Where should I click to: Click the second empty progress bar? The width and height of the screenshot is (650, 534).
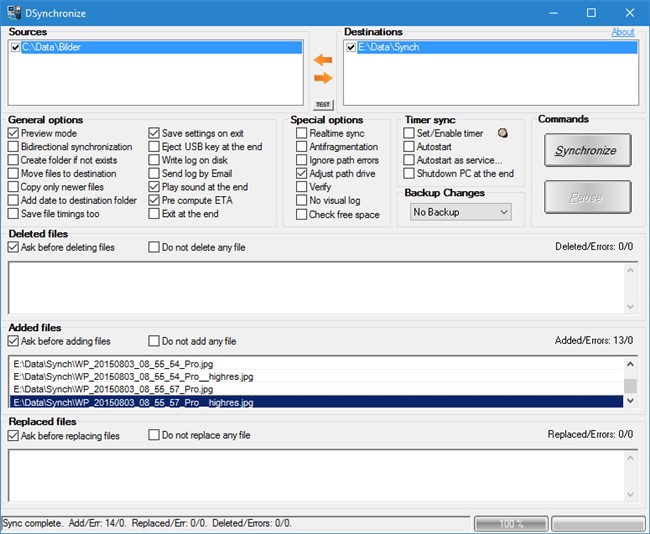[598, 523]
